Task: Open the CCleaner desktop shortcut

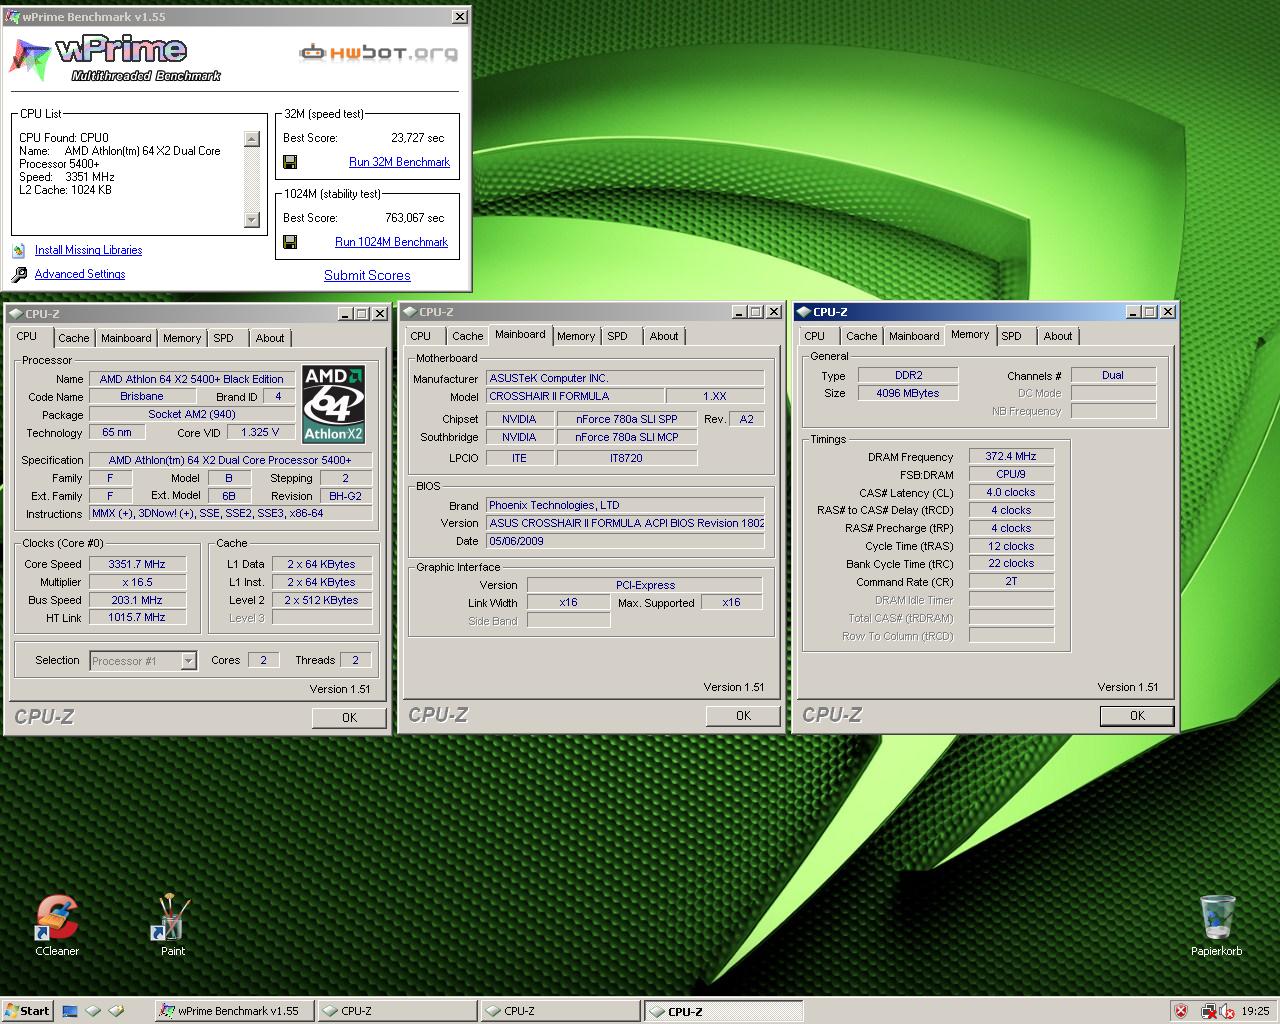Action: 57,917
